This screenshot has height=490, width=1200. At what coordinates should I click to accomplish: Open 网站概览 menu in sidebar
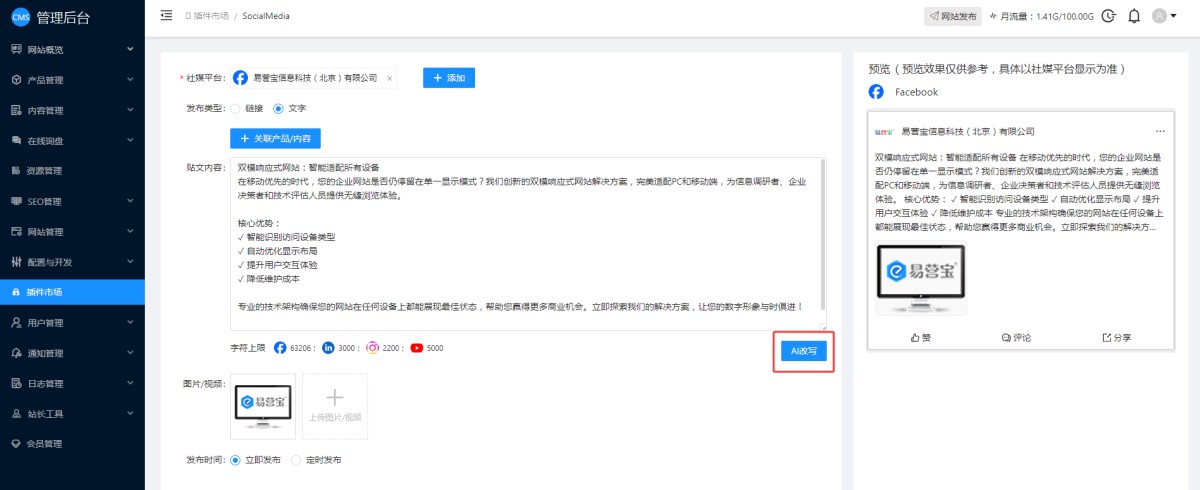click(x=72, y=49)
